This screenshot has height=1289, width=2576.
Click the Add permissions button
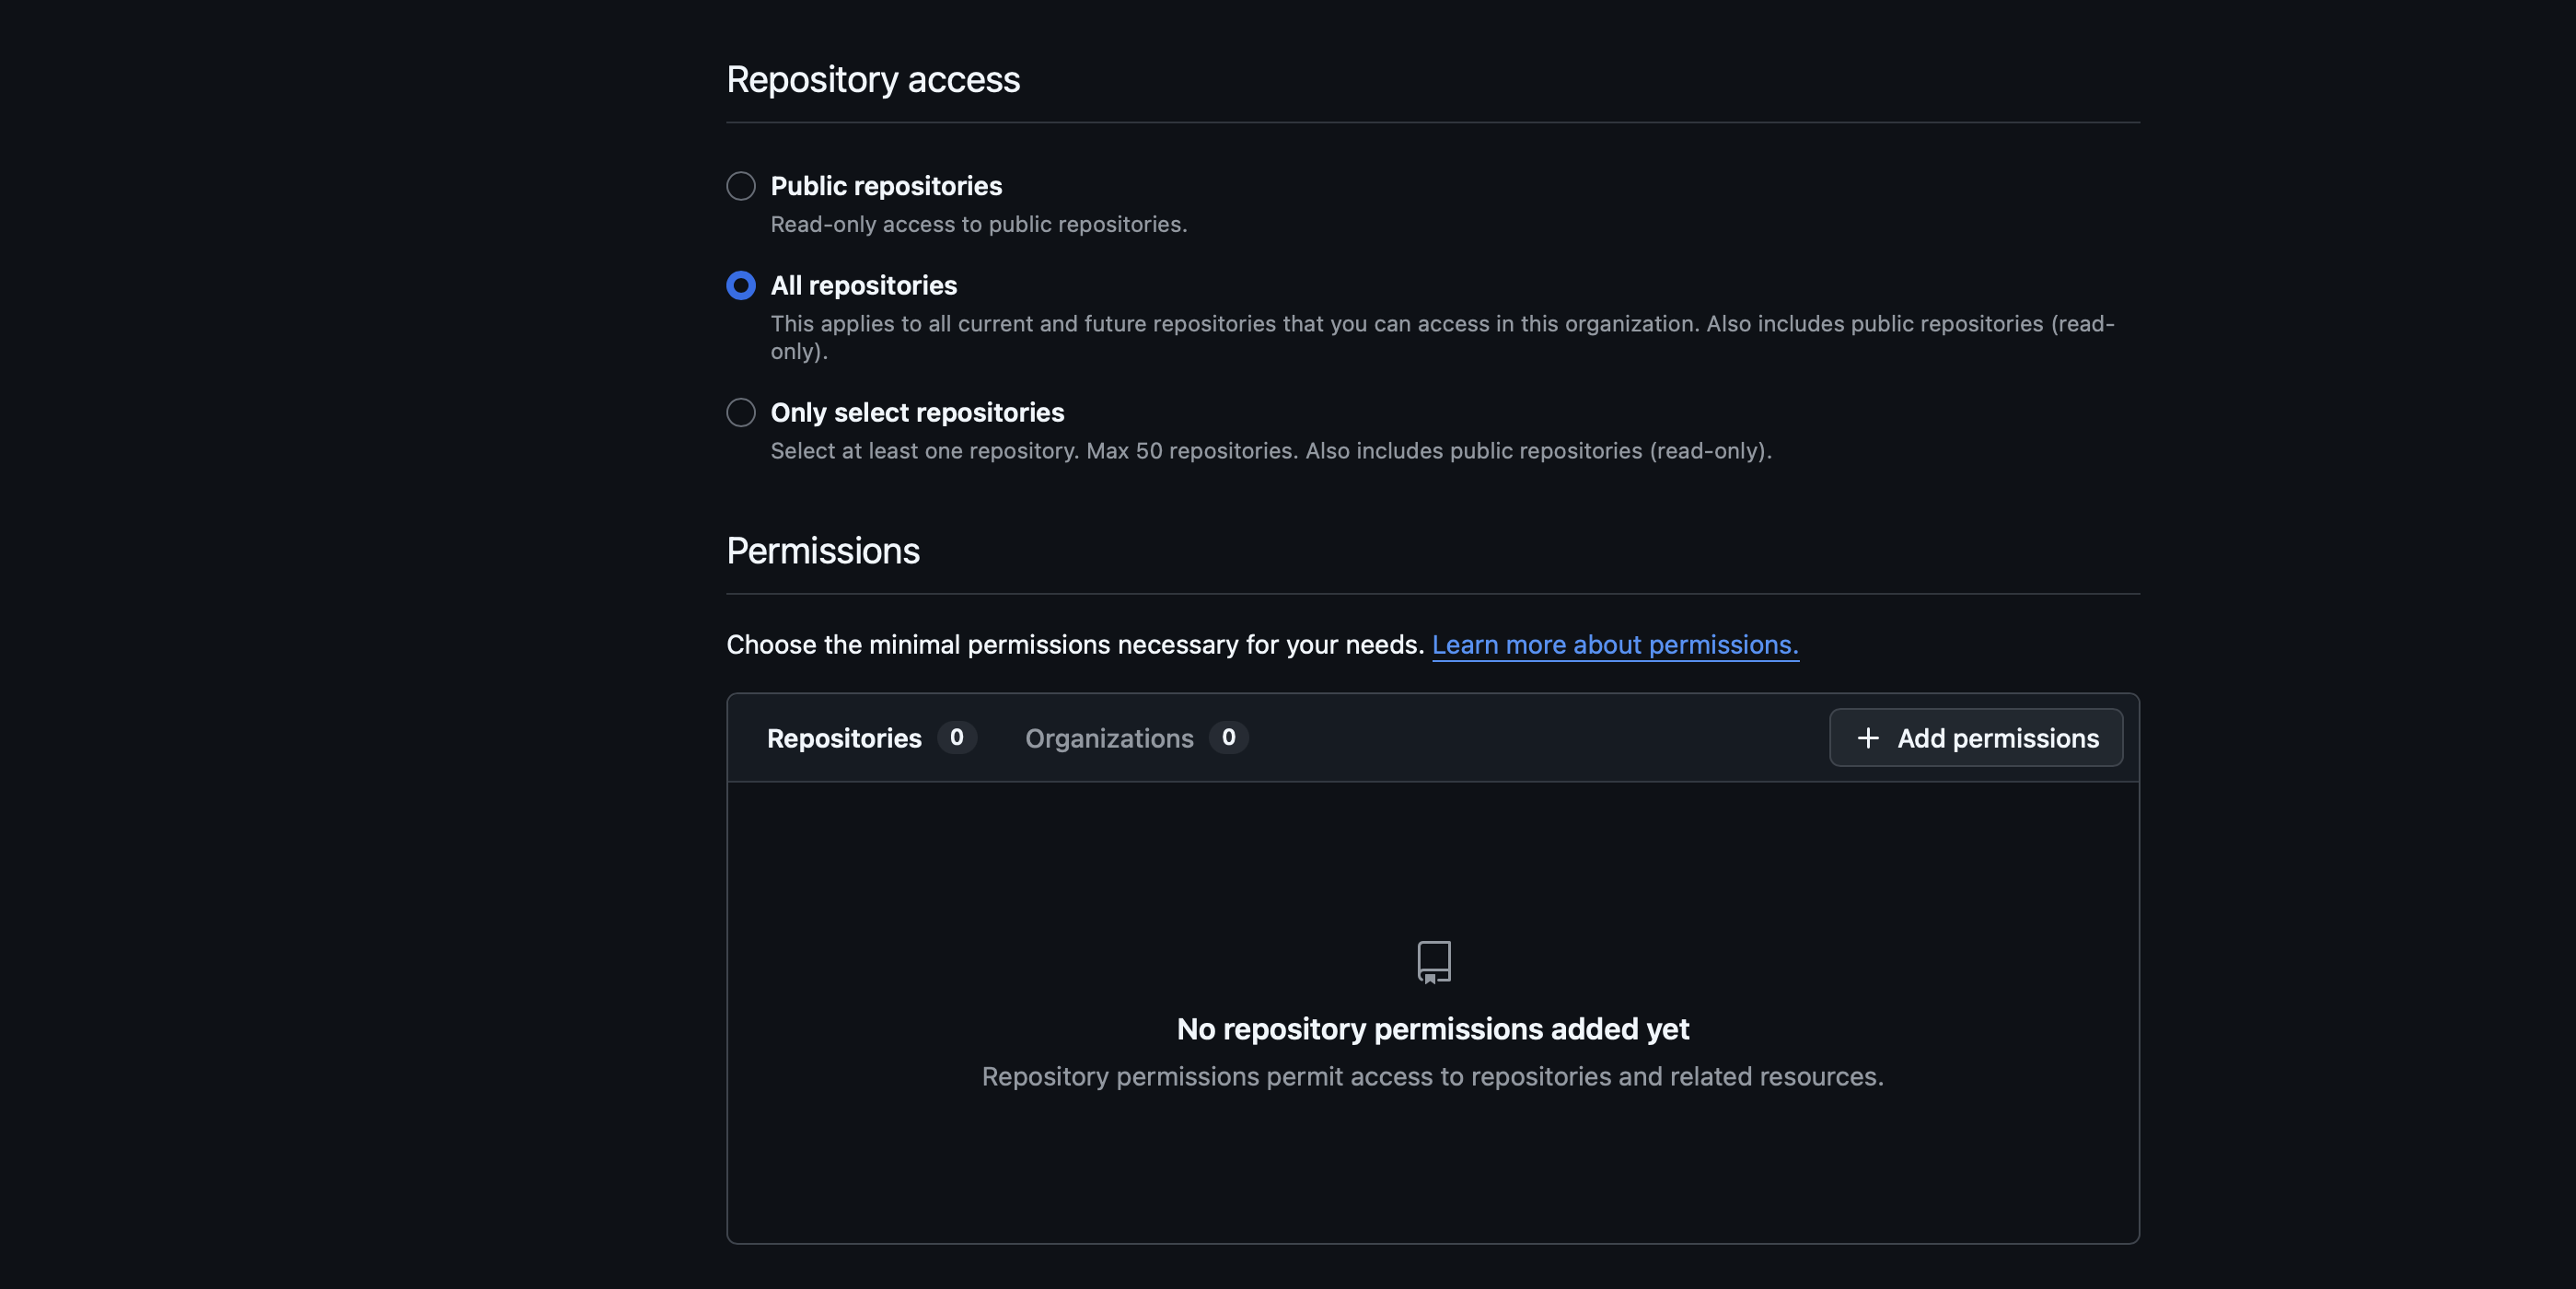(1975, 738)
